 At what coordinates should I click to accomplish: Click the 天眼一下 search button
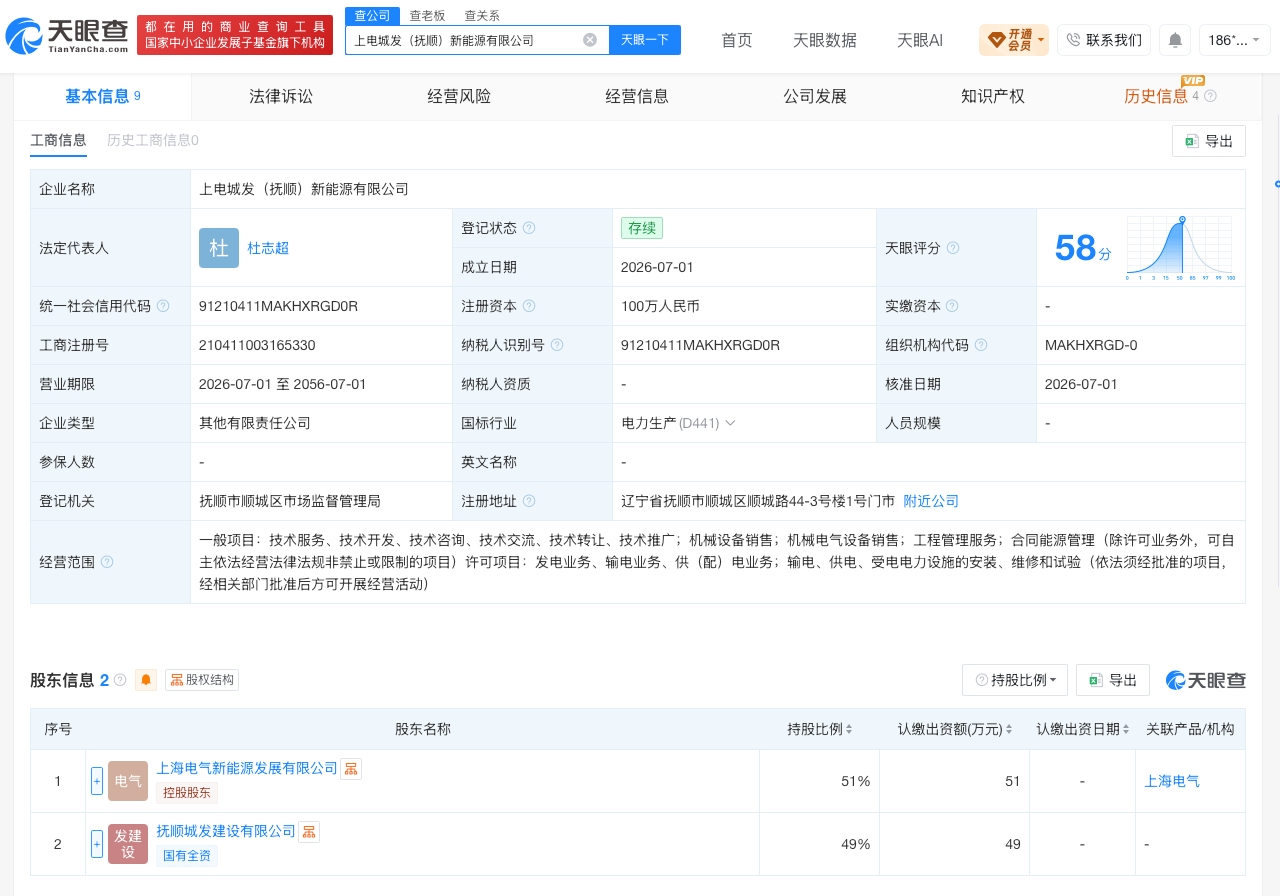[x=645, y=40]
